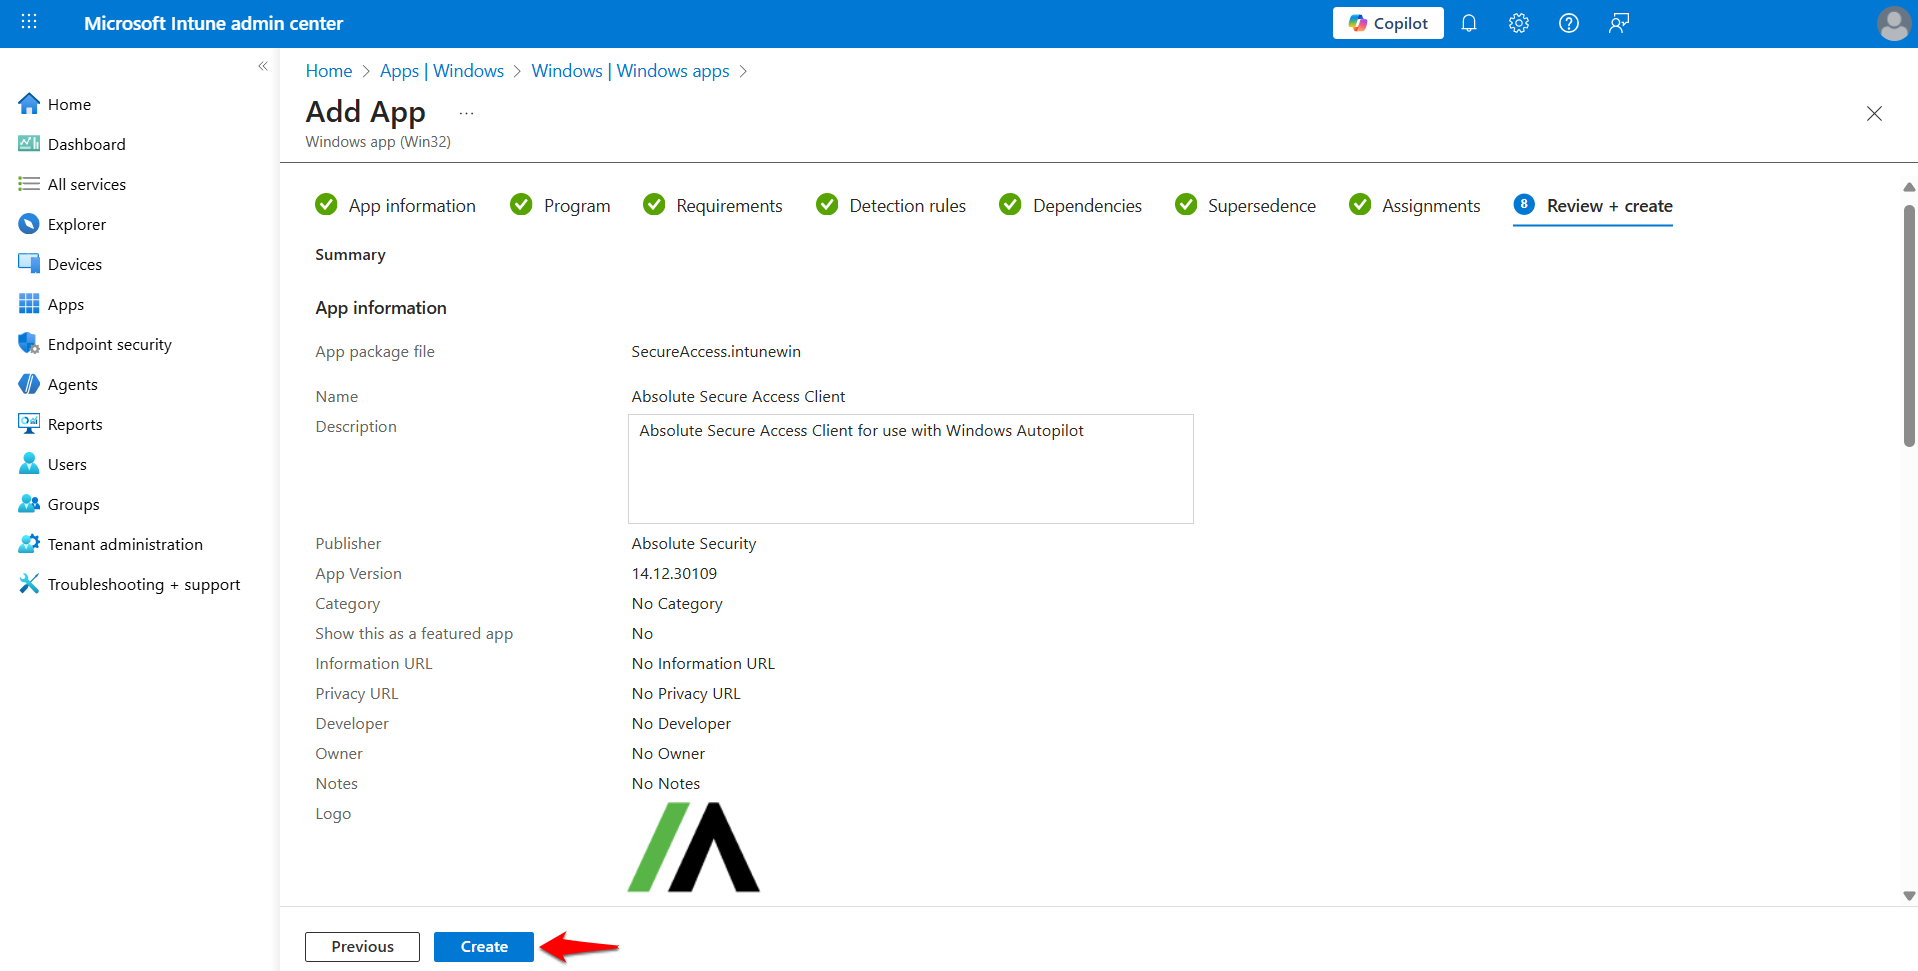Go to Windows | Windows apps breadcrumb
This screenshot has height=971, width=1918.
pos(630,71)
